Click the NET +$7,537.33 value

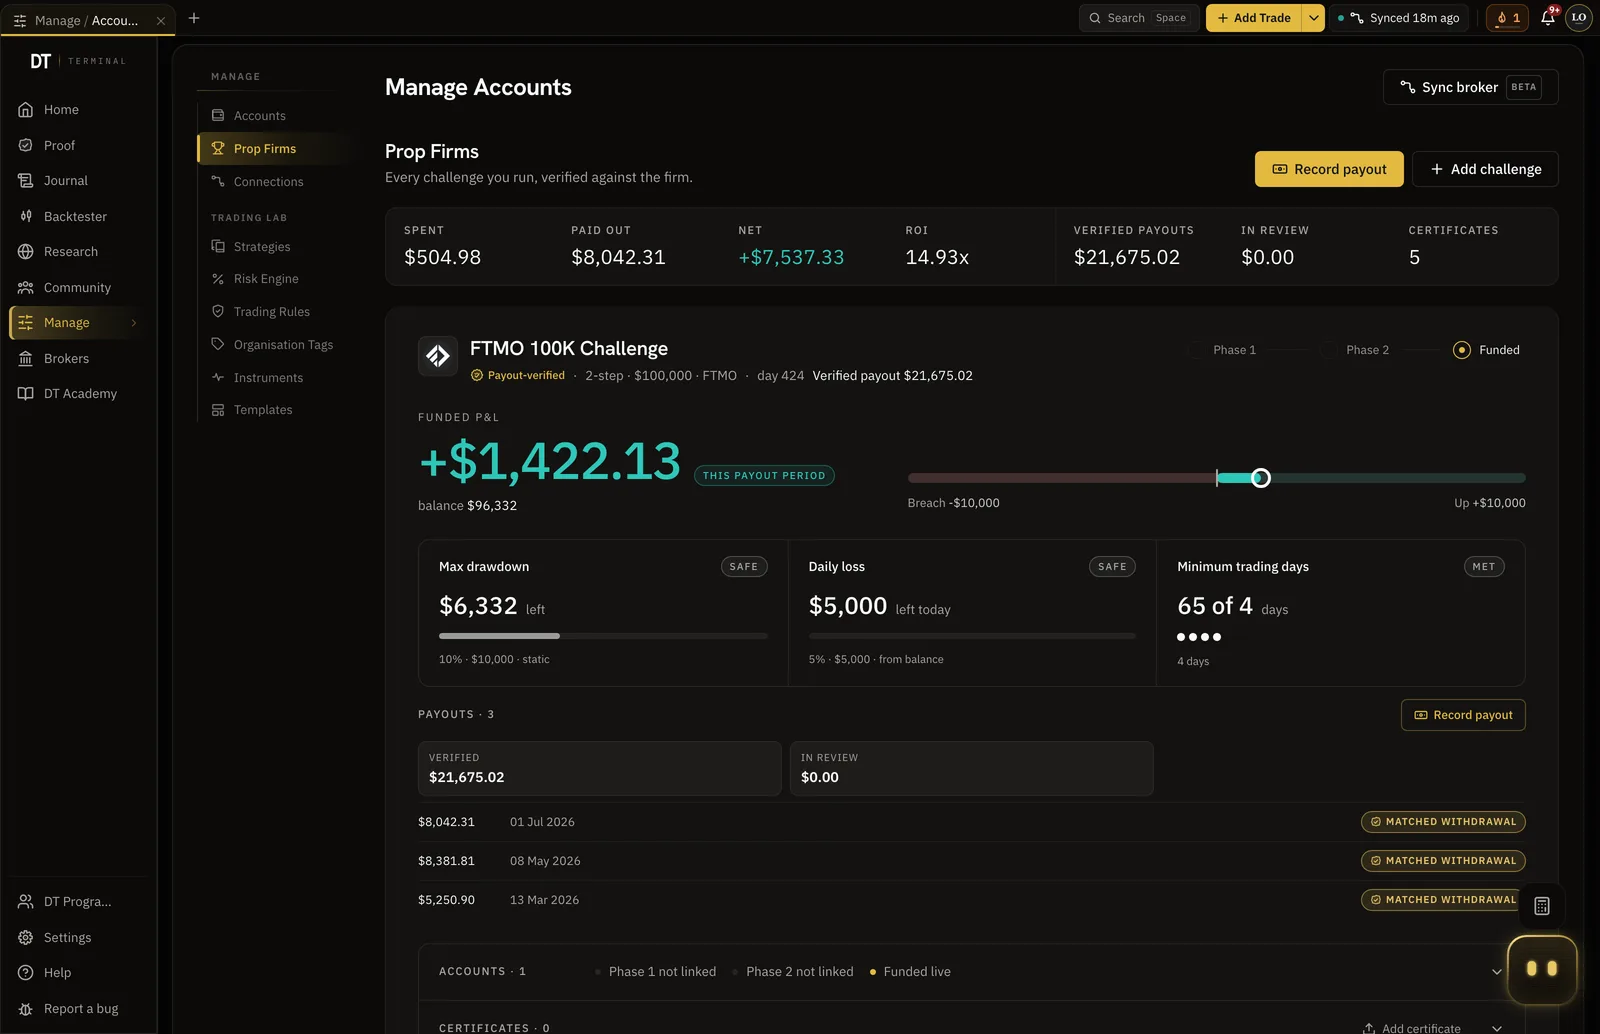tap(791, 258)
